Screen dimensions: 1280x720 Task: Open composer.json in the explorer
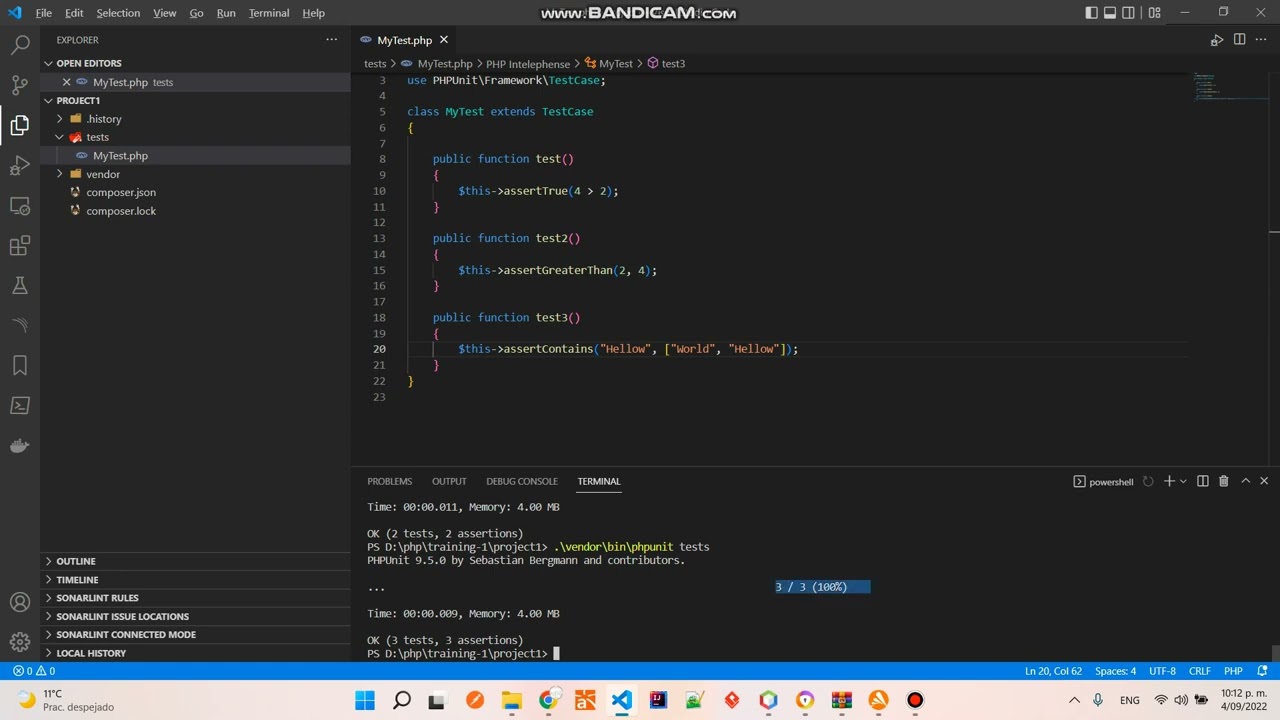pos(121,192)
